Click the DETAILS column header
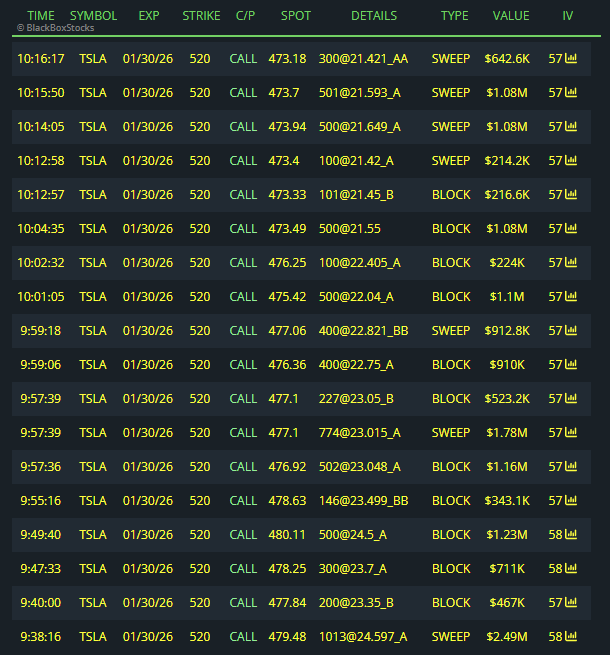The width and height of the screenshot is (610, 655). pos(374,16)
